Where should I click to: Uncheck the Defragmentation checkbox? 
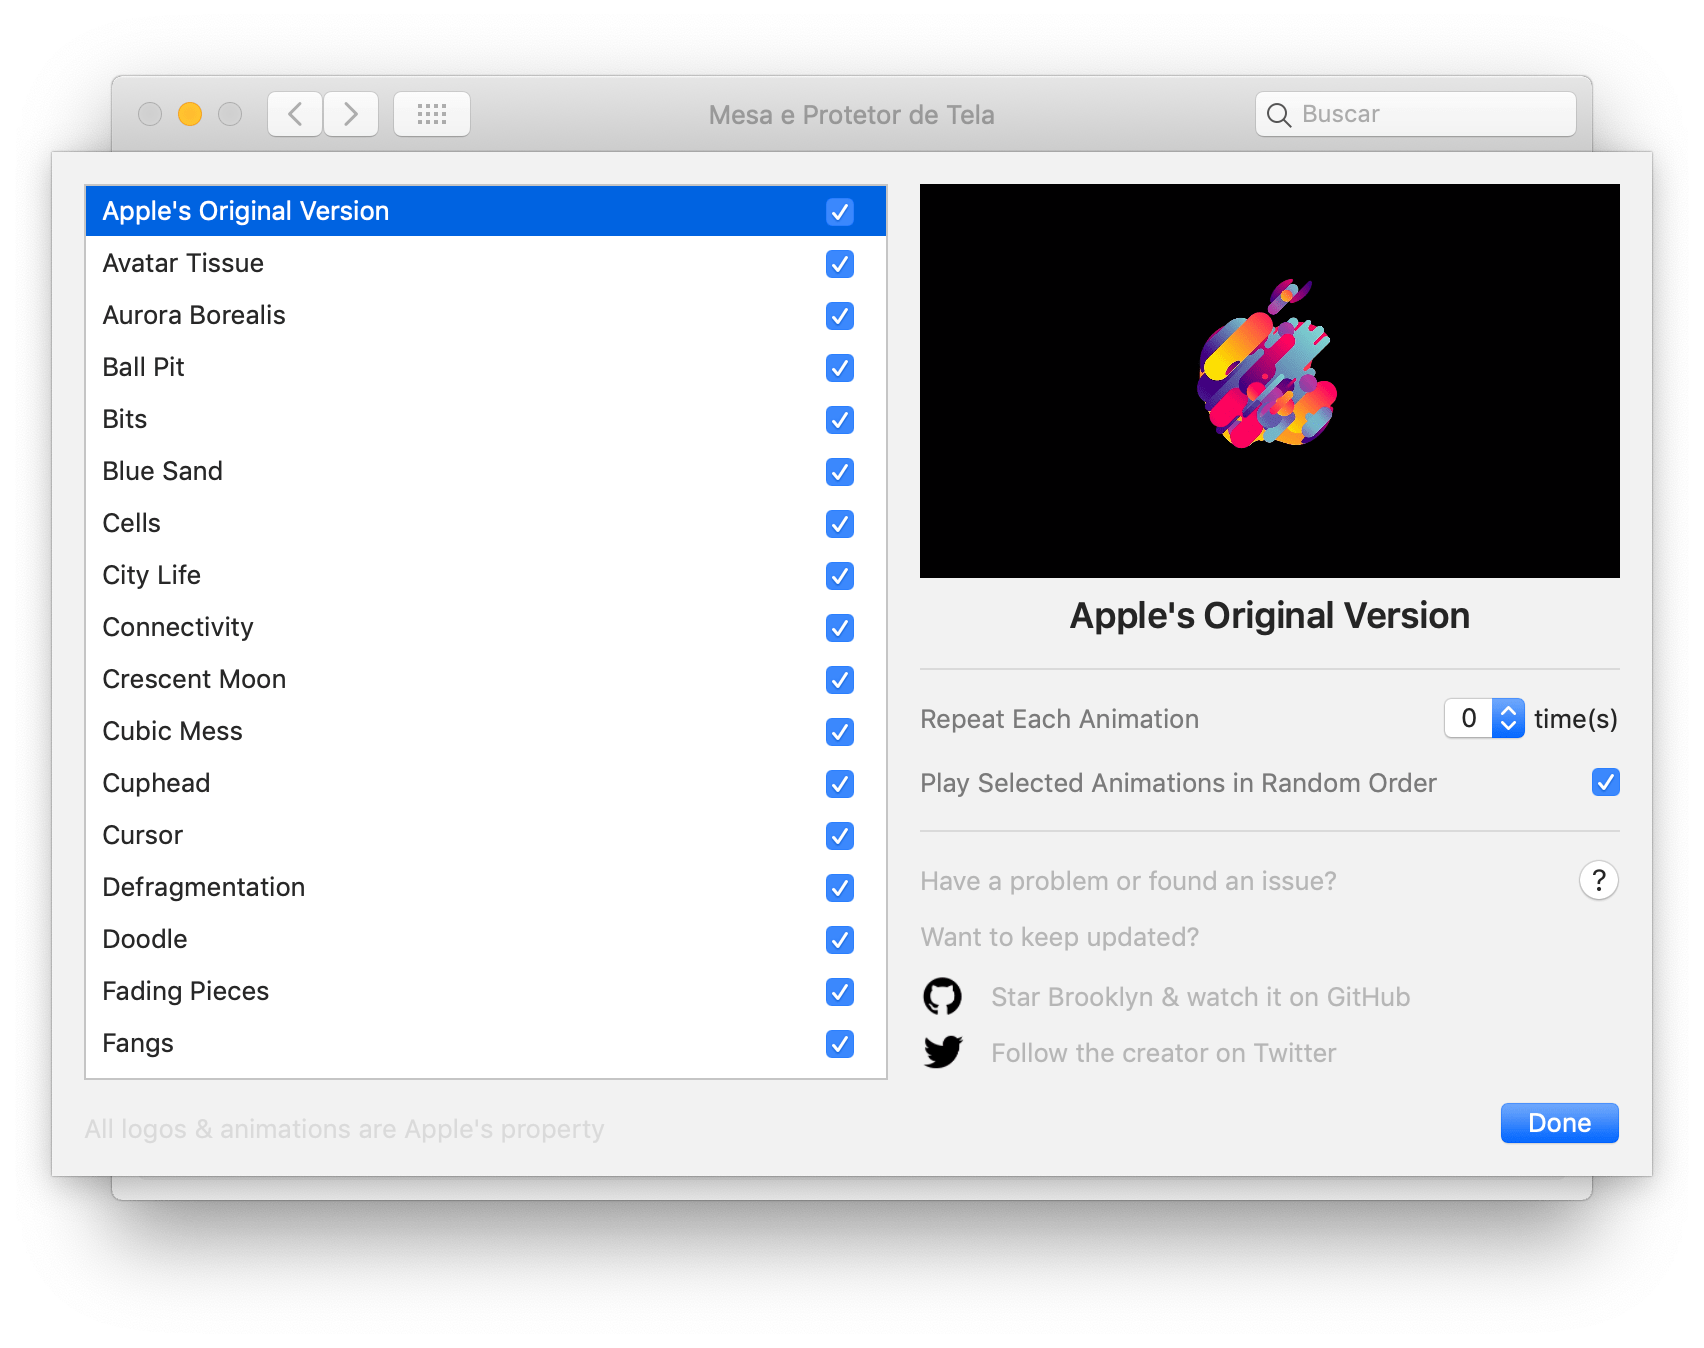click(840, 888)
